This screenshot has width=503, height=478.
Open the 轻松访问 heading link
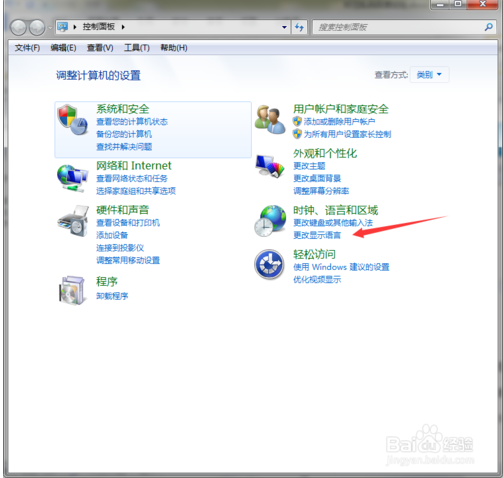(x=314, y=254)
